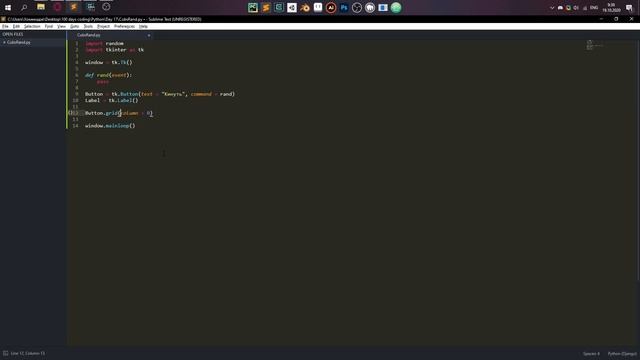Switch ENG input language indicator
This screenshot has width=640, height=360.
(594, 8)
